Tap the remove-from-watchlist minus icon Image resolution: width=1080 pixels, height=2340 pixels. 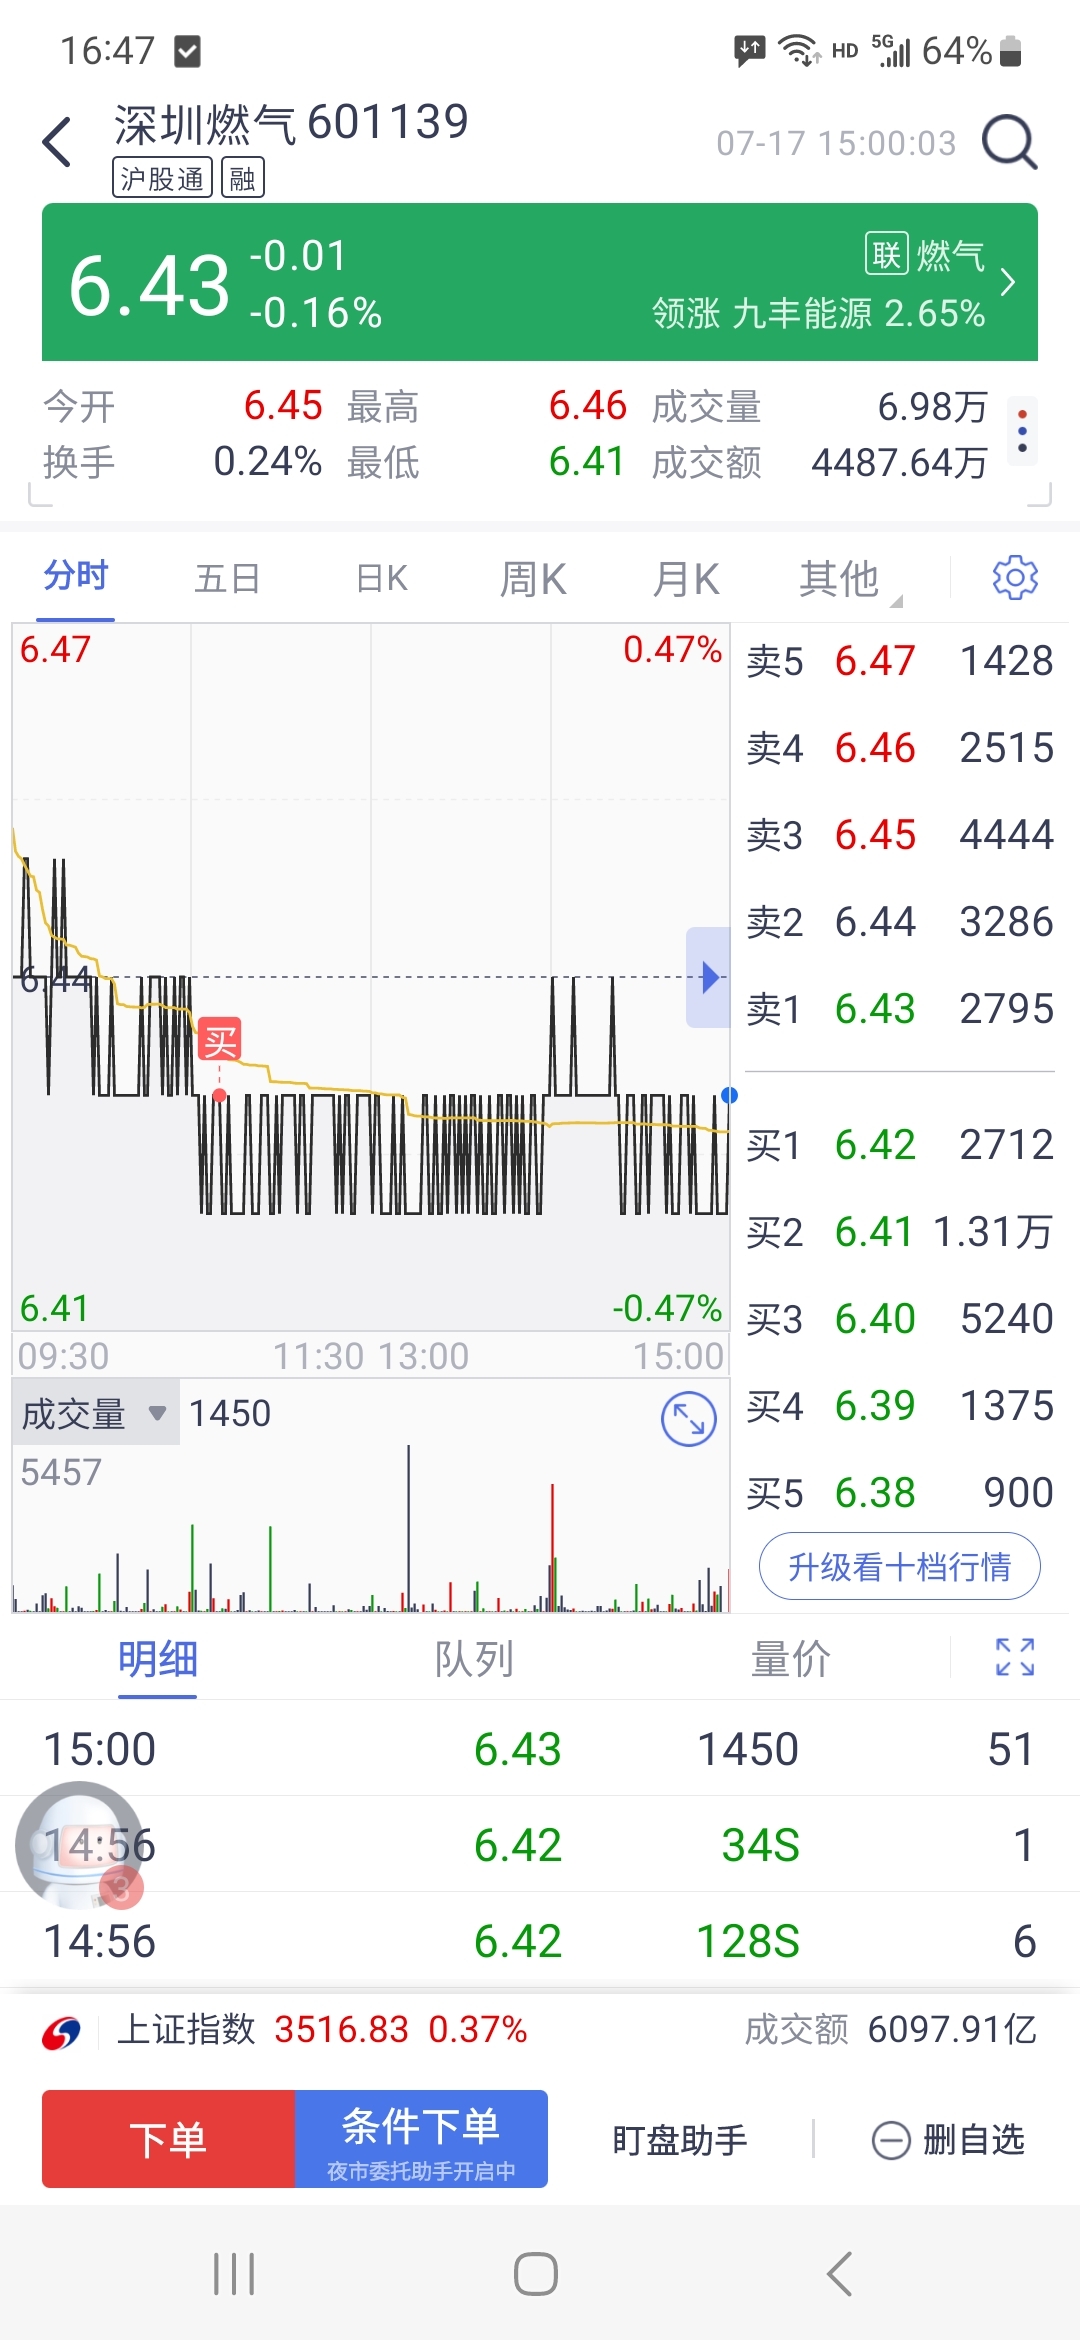click(x=891, y=2141)
